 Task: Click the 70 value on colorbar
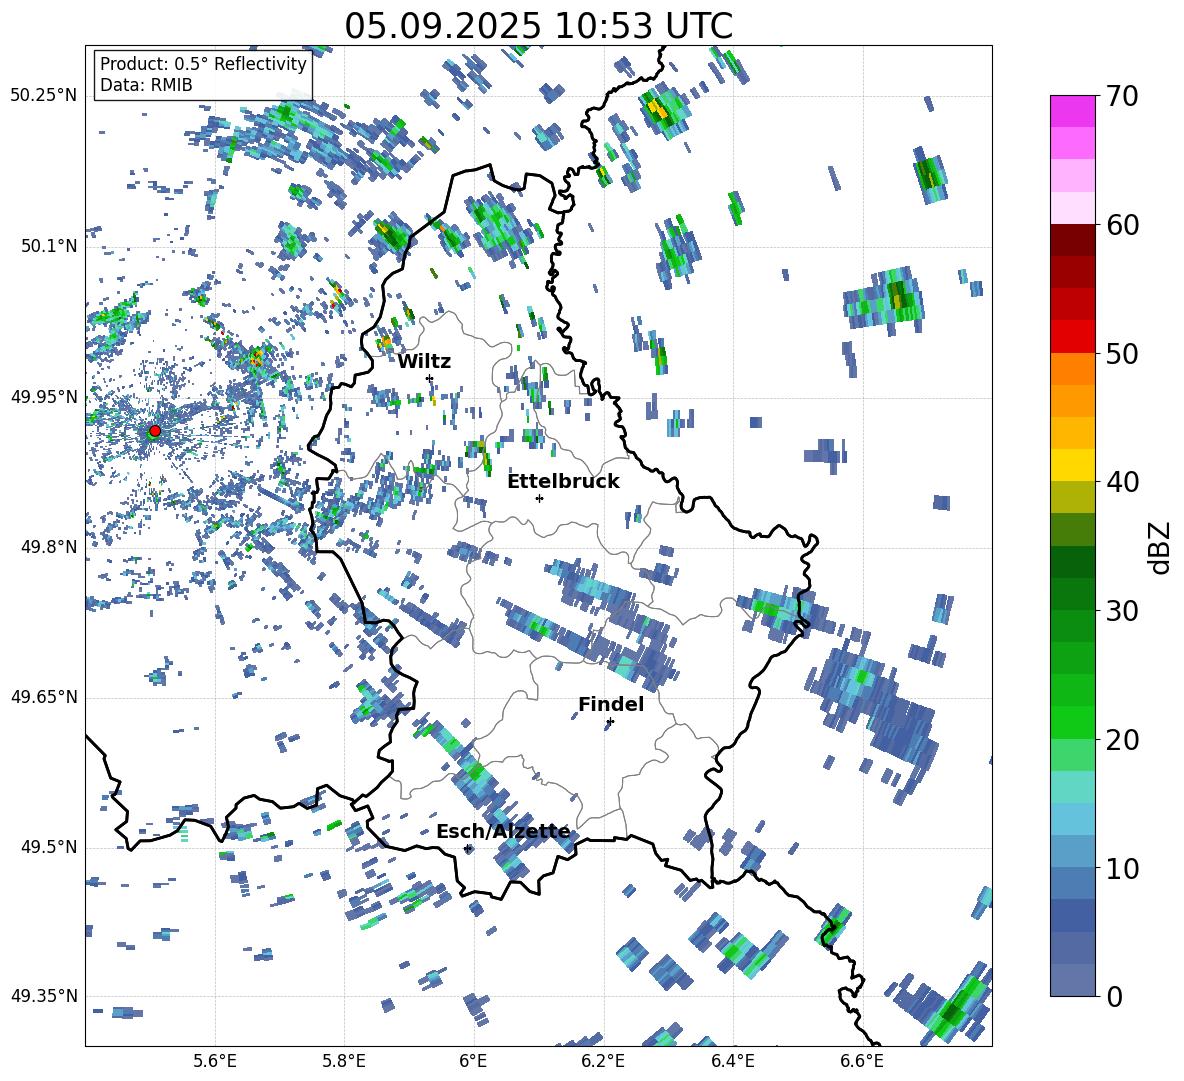pyautogui.click(x=1122, y=96)
